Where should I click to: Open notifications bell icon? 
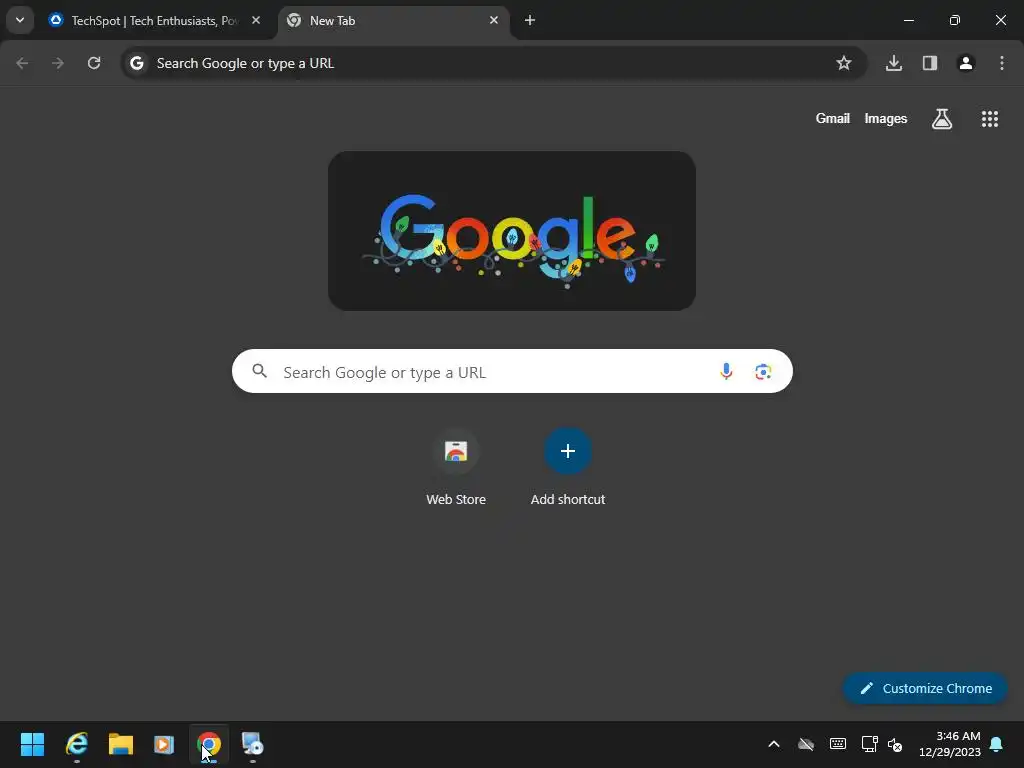tap(996, 744)
